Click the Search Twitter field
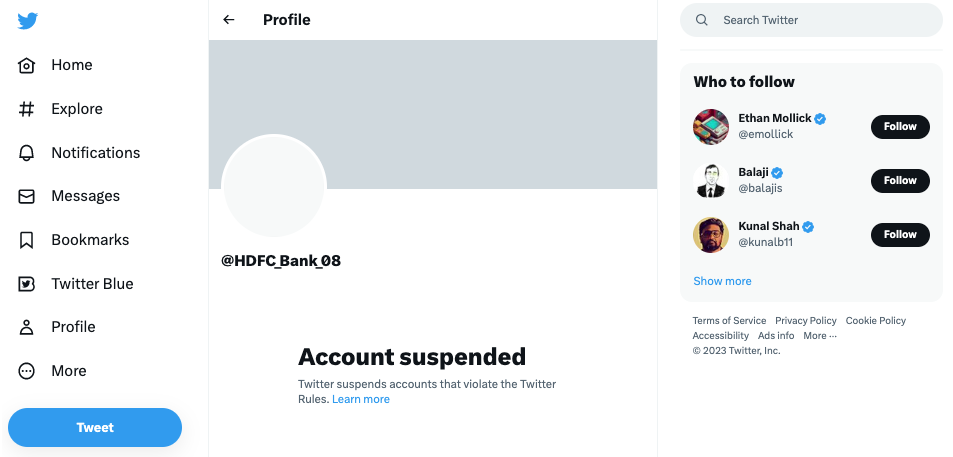This screenshot has width=953, height=457. click(x=820, y=20)
